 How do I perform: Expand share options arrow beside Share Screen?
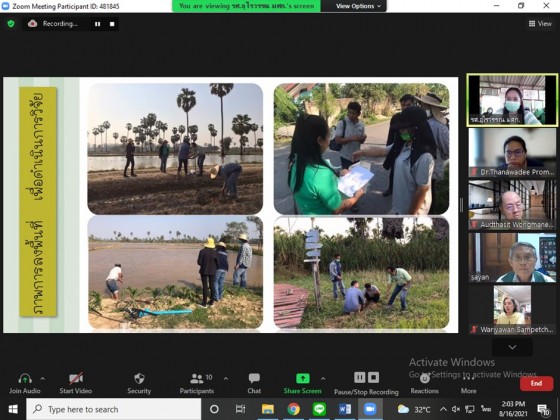[x=323, y=378]
